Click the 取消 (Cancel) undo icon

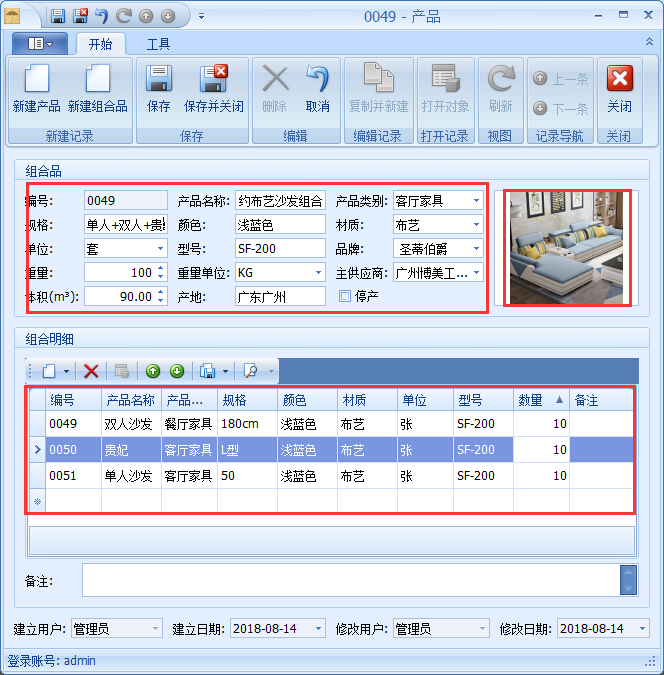318,88
